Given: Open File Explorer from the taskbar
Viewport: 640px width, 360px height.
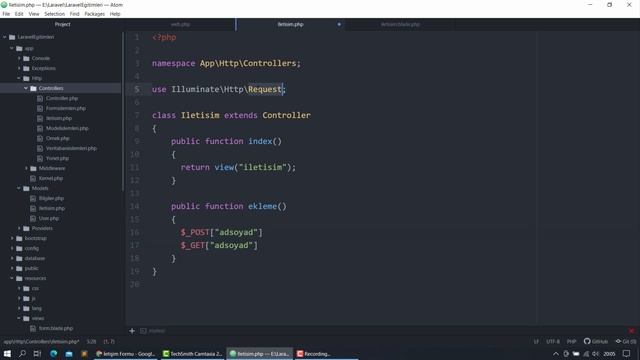Looking at the screenshot, I should 69,354.
